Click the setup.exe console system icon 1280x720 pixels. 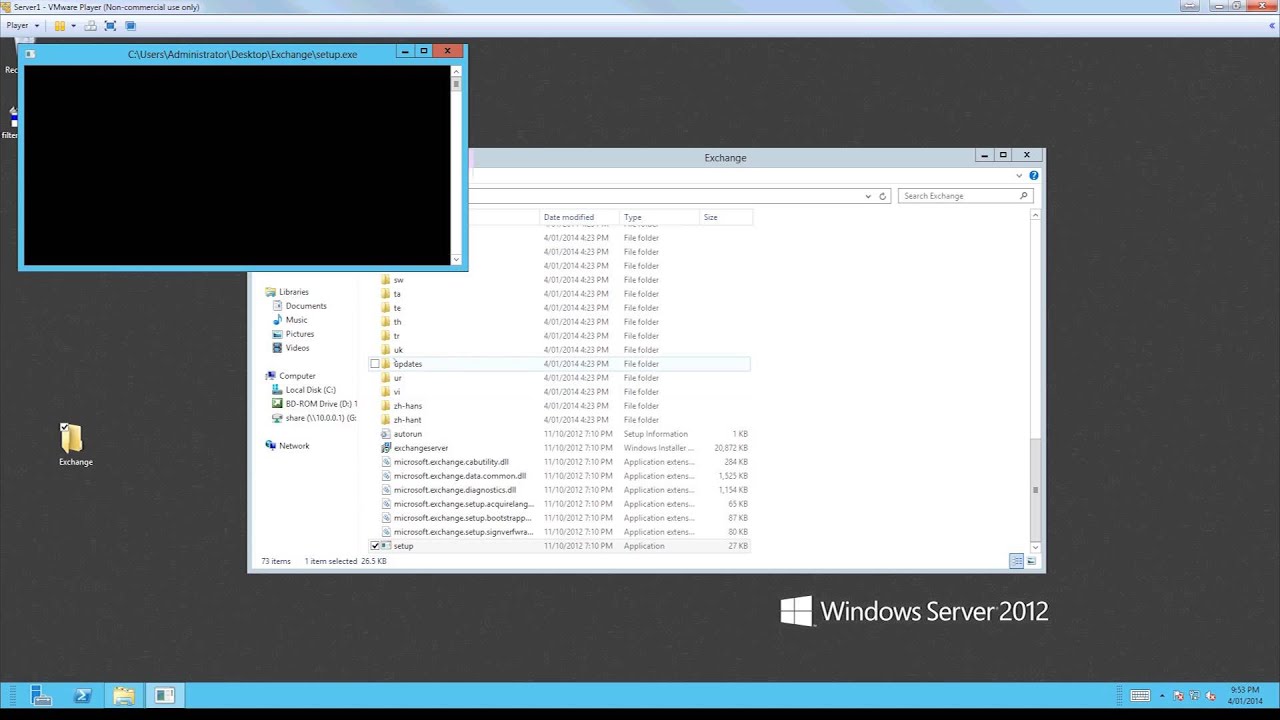[30, 54]
